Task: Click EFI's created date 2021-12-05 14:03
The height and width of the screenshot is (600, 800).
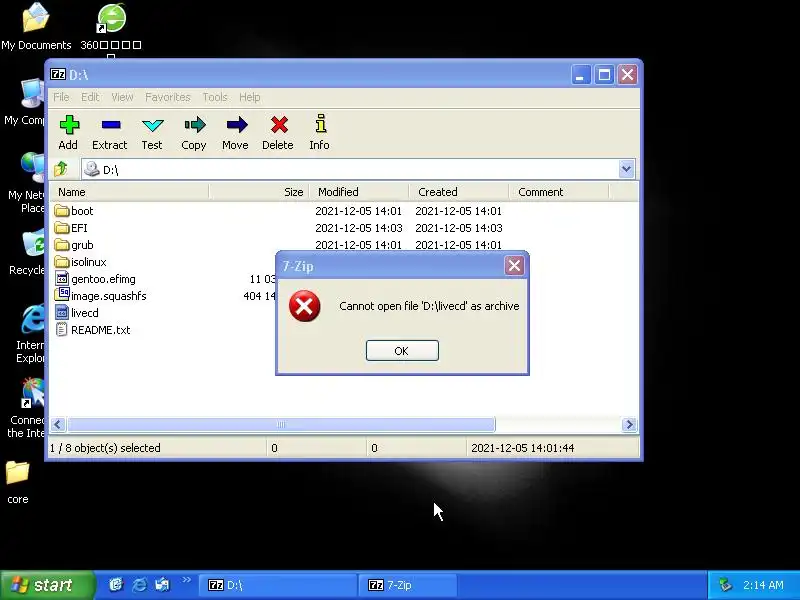Action: [x=459, y=228]
